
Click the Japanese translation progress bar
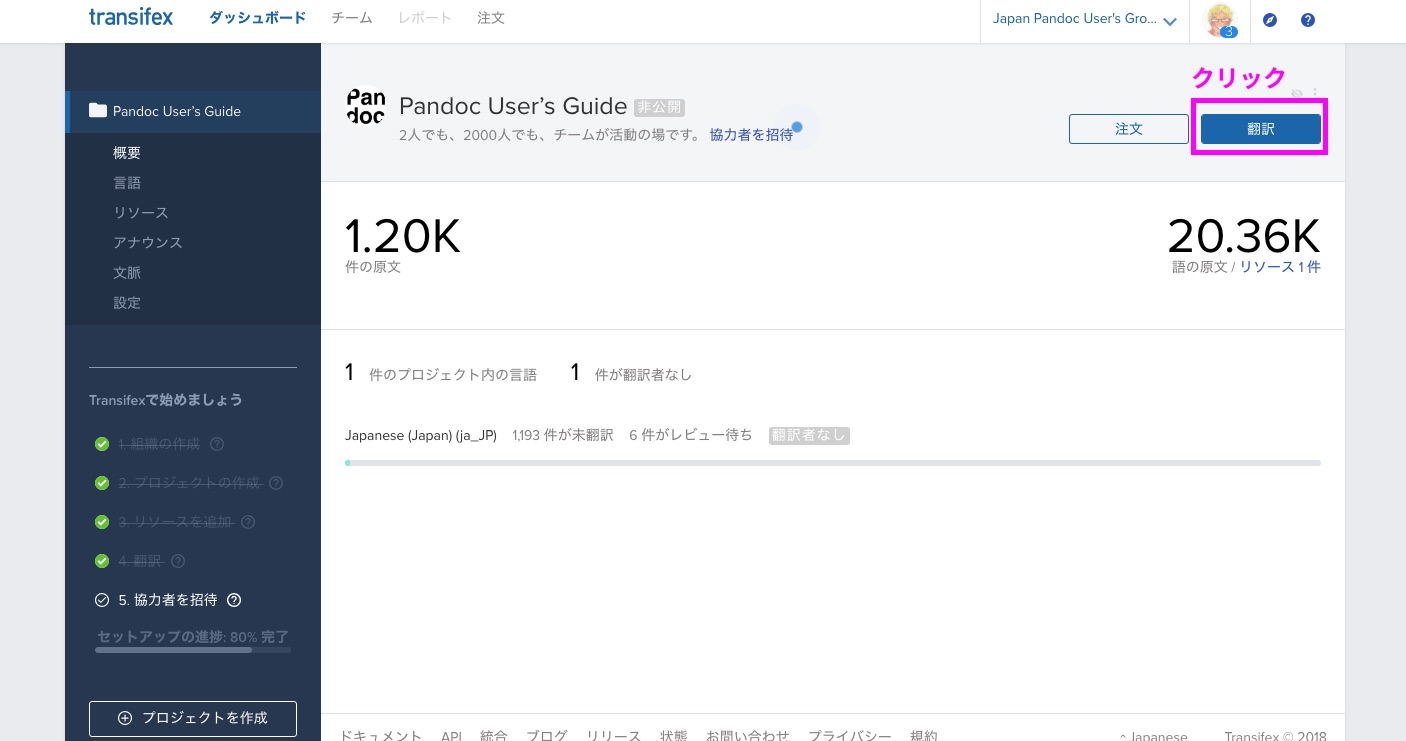[832, 463]
